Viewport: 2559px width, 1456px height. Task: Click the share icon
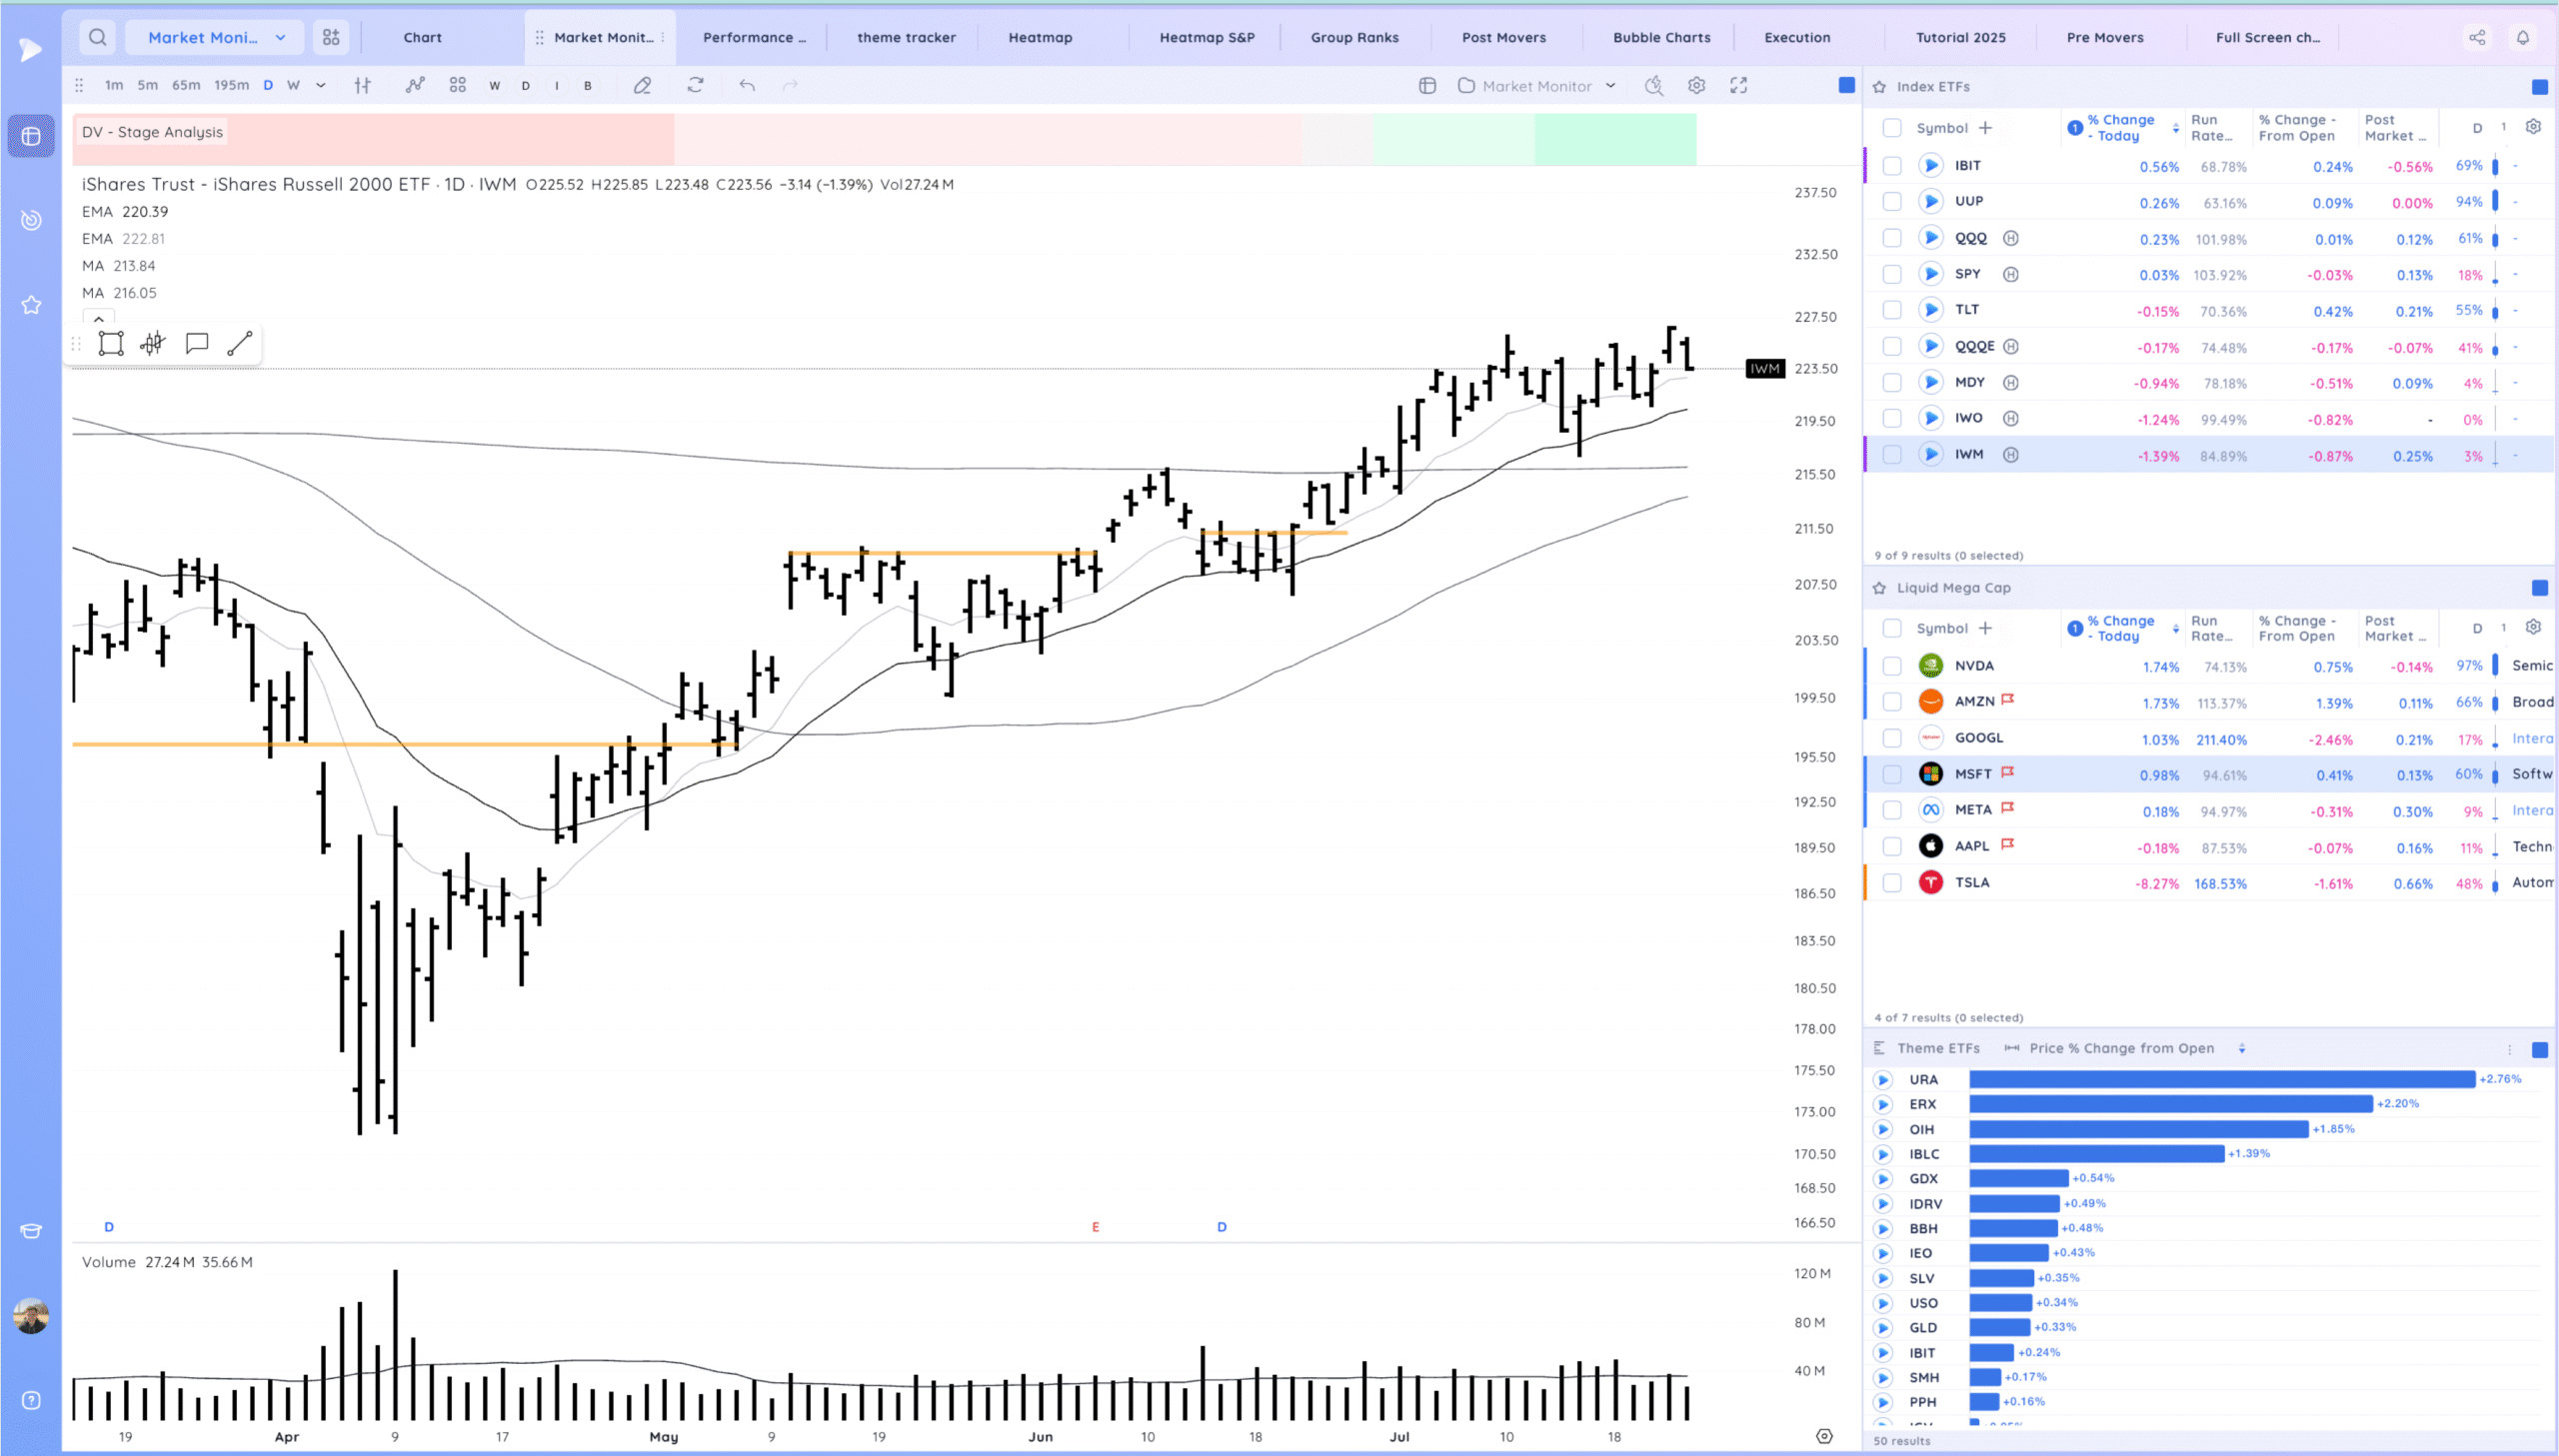(x=2477, y=37)
